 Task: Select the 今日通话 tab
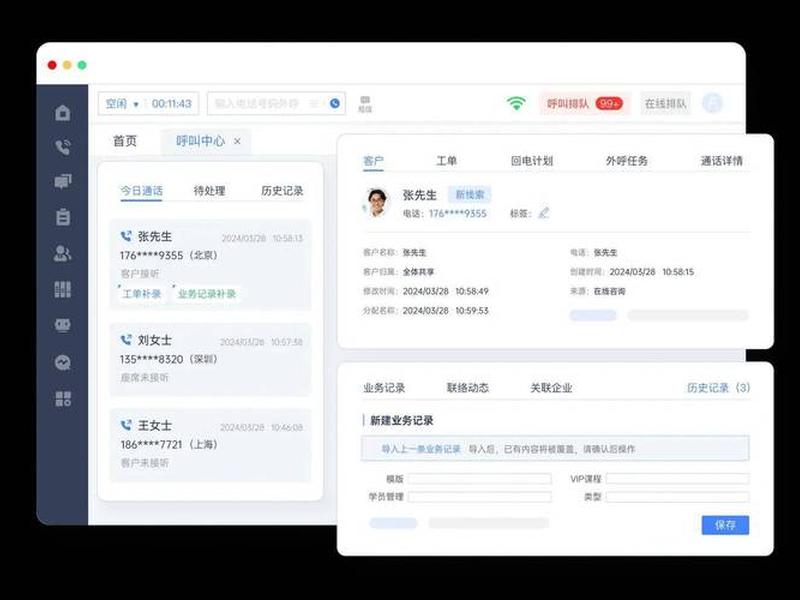coord(141,191)
